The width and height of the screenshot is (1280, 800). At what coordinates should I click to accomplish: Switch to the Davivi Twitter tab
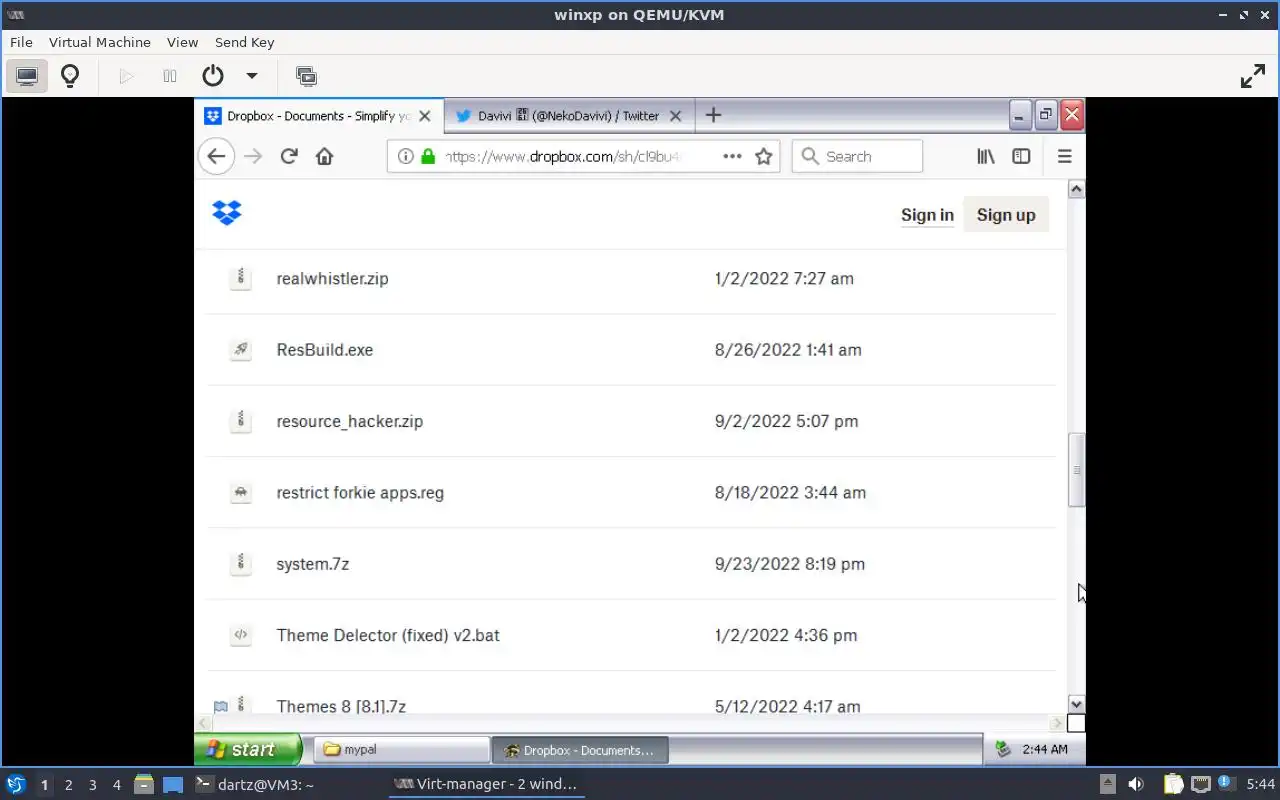click(568, 116)
